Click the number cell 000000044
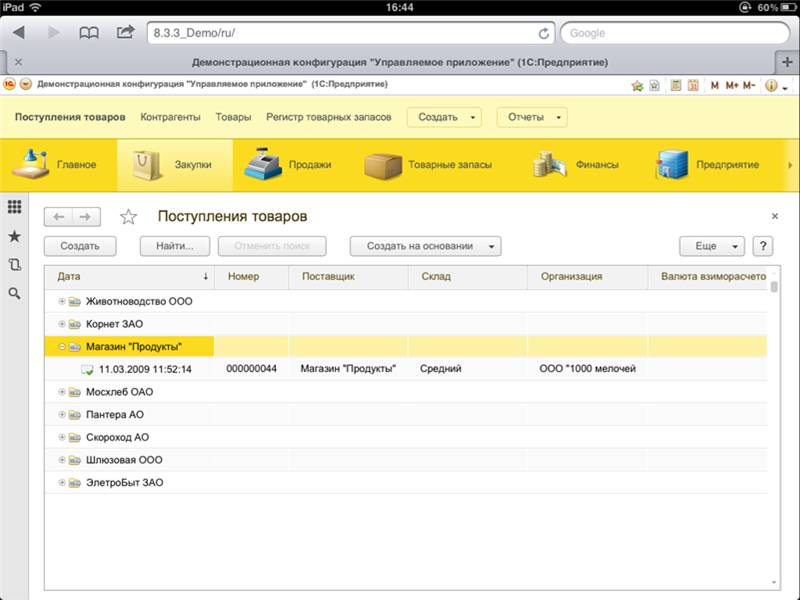The width and height of the screenshot is (800, 600). coord(252,369)
